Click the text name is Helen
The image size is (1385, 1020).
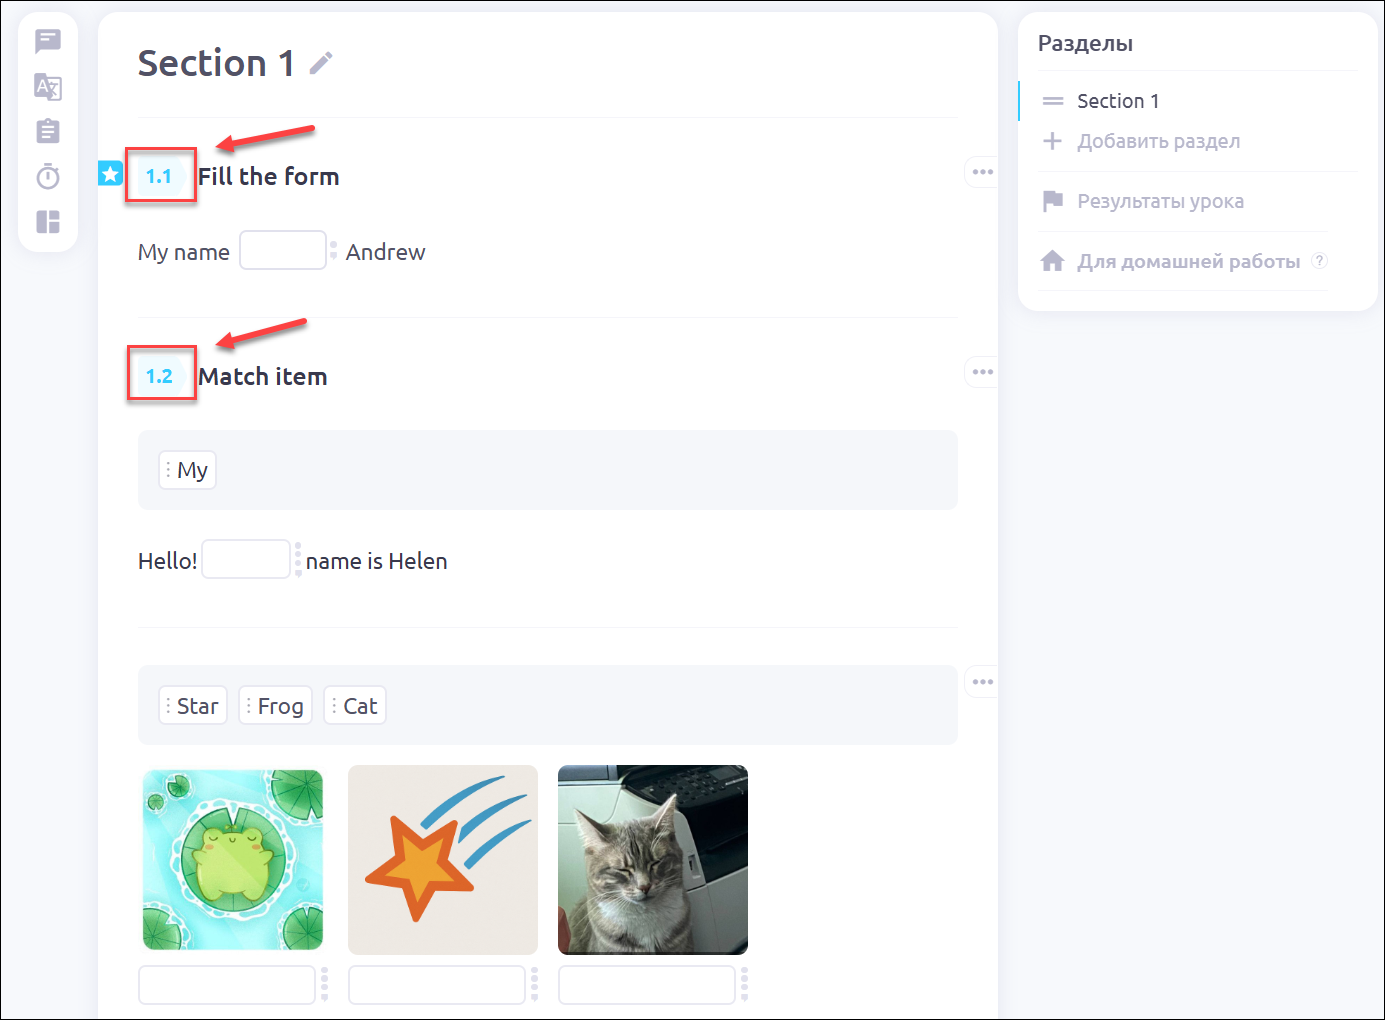point(376,561)
